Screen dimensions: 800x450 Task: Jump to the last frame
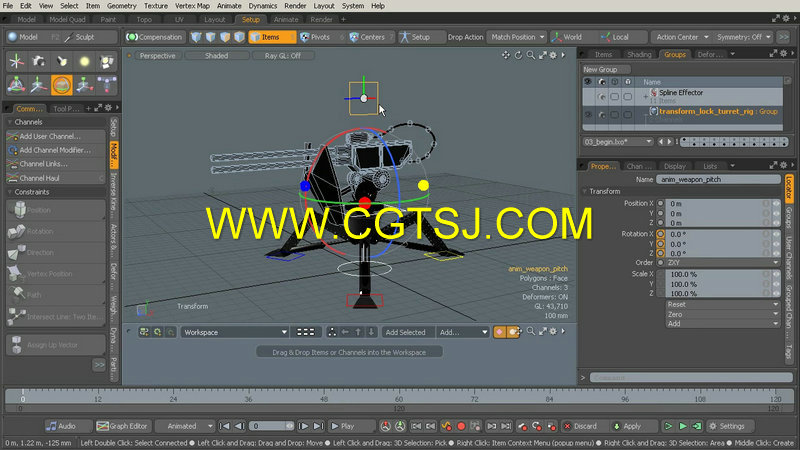tap(318, 426)
